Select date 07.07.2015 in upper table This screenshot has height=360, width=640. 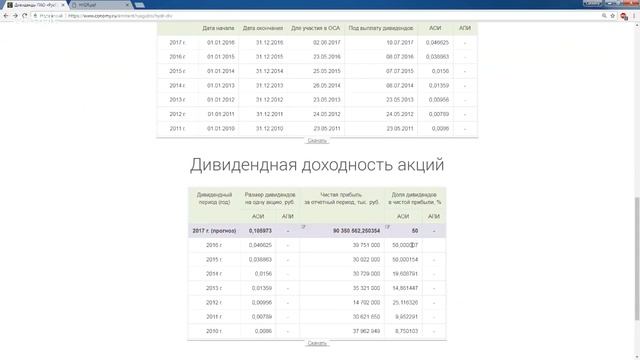pos(400,71)
